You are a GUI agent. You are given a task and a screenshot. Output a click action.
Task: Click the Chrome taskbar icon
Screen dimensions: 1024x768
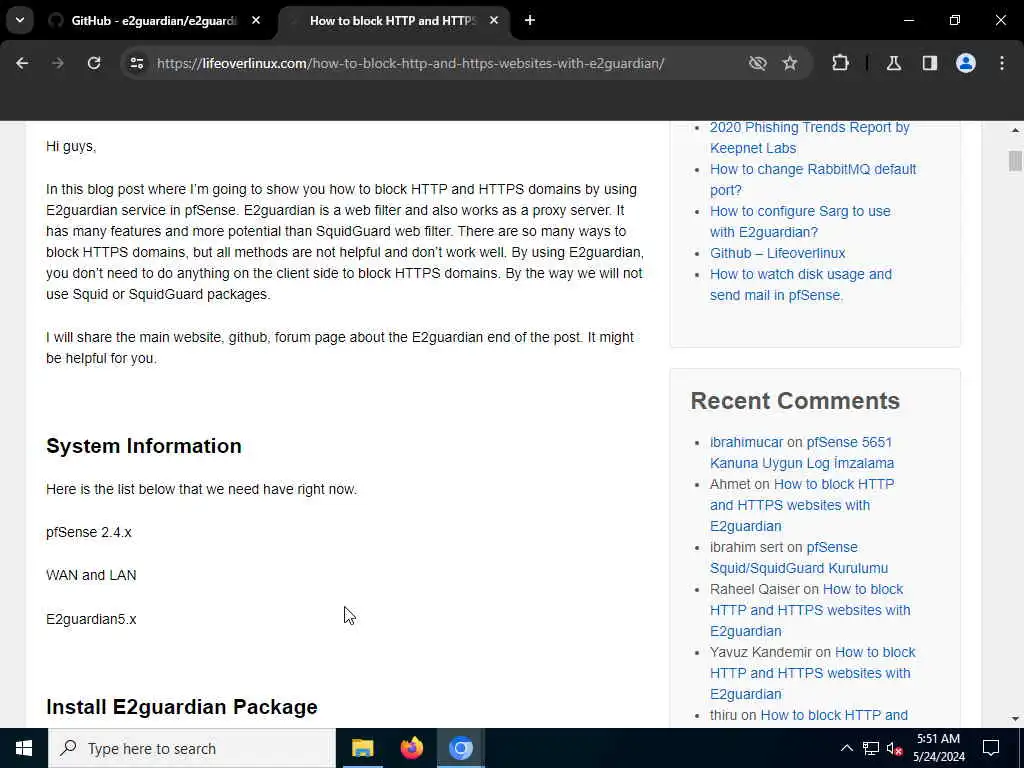[x=460, y=748]
